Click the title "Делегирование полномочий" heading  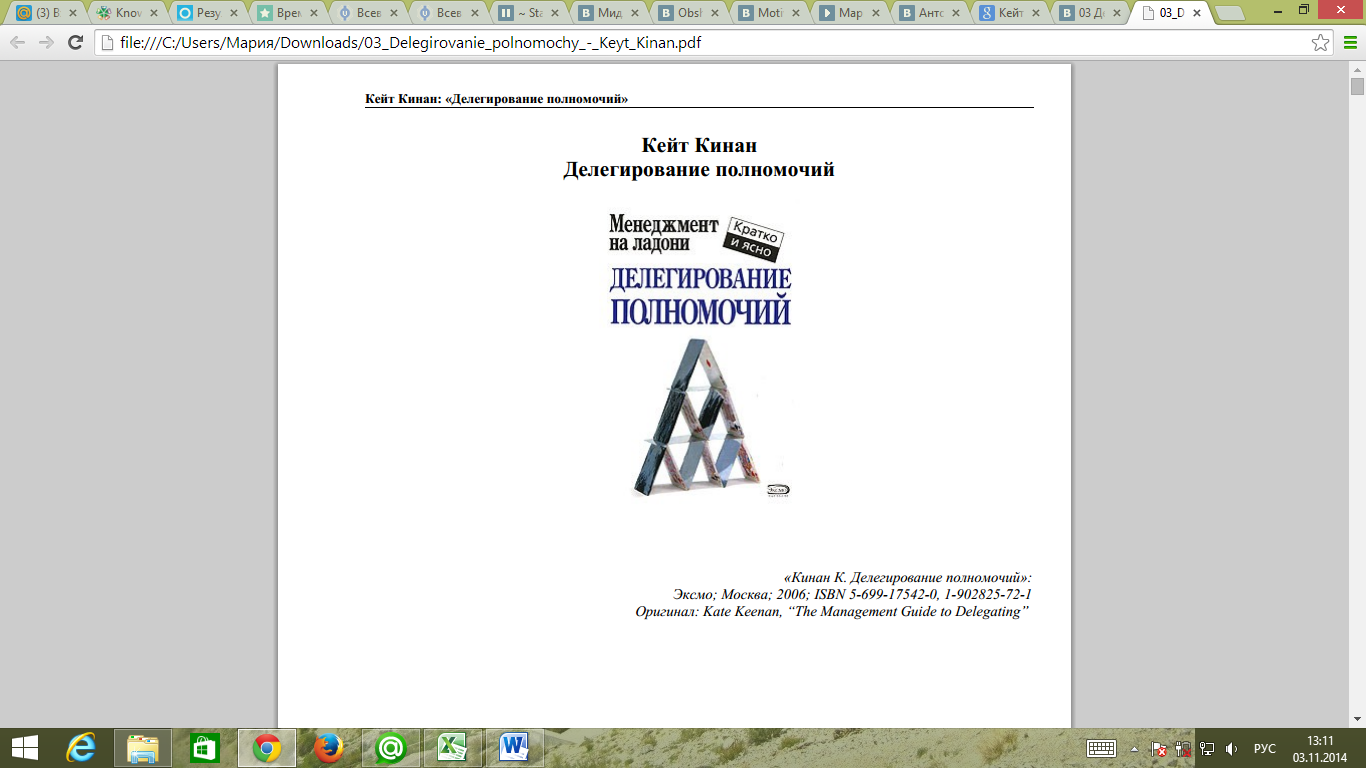tap(699, 170)
